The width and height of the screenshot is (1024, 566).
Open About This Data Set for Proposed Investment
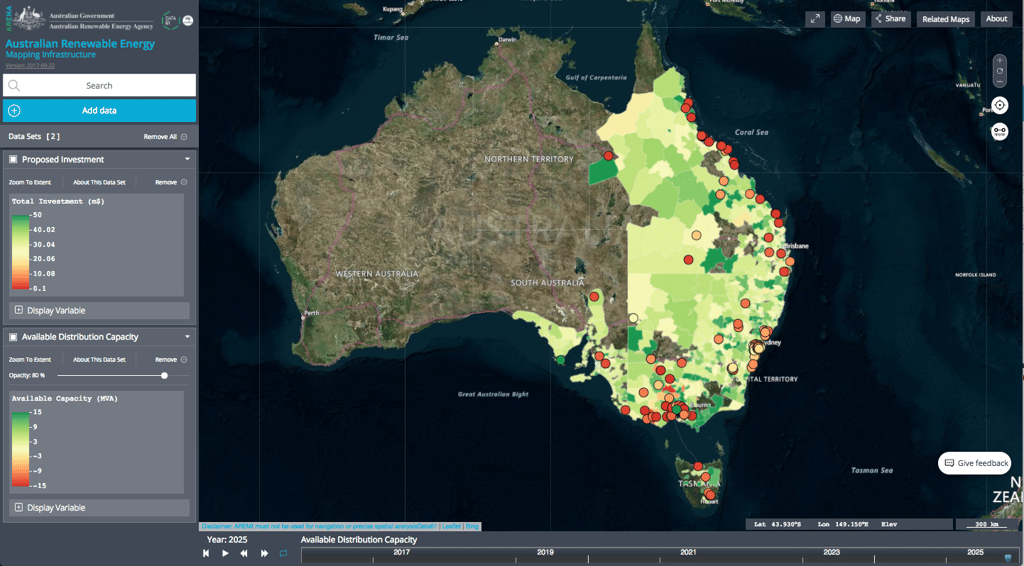[99, 182]
